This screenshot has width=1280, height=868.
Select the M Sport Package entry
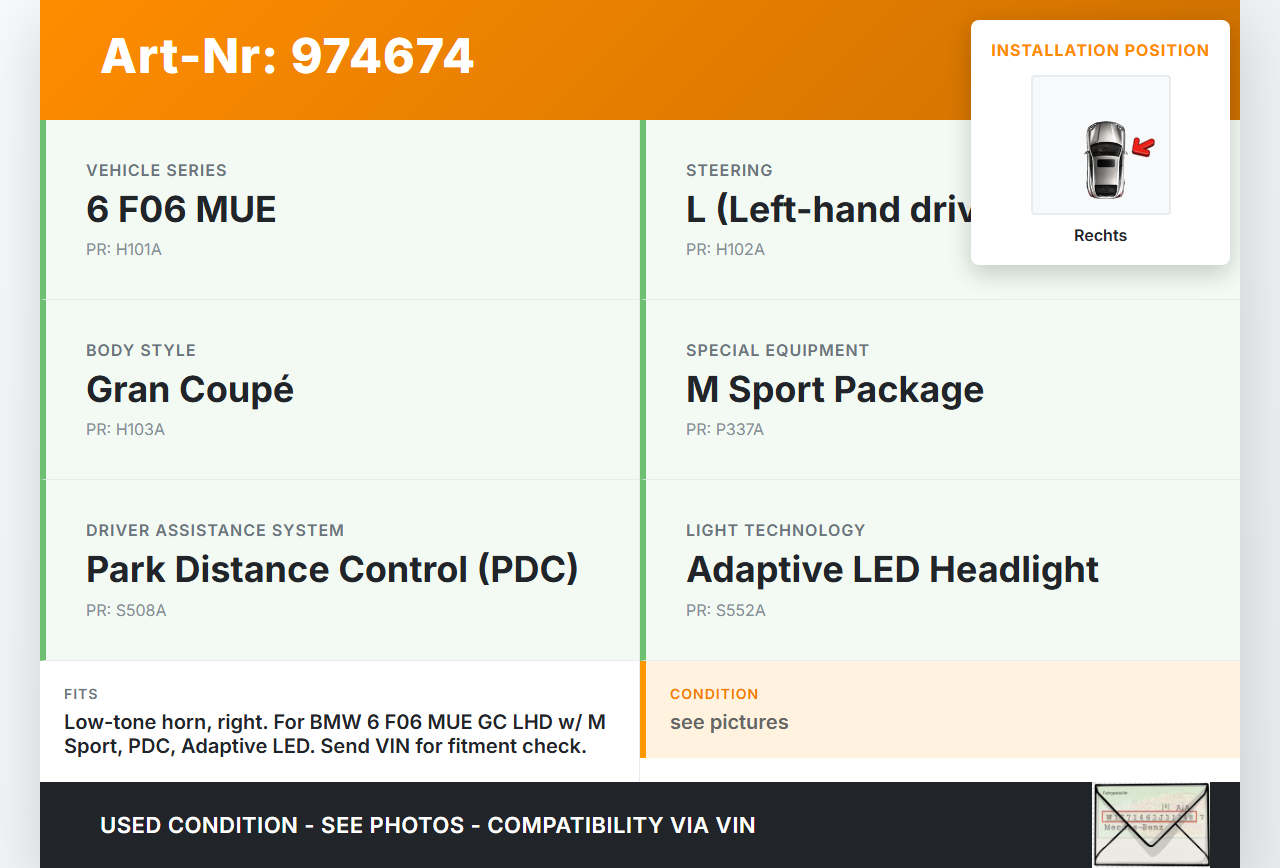tap(834, 389)
